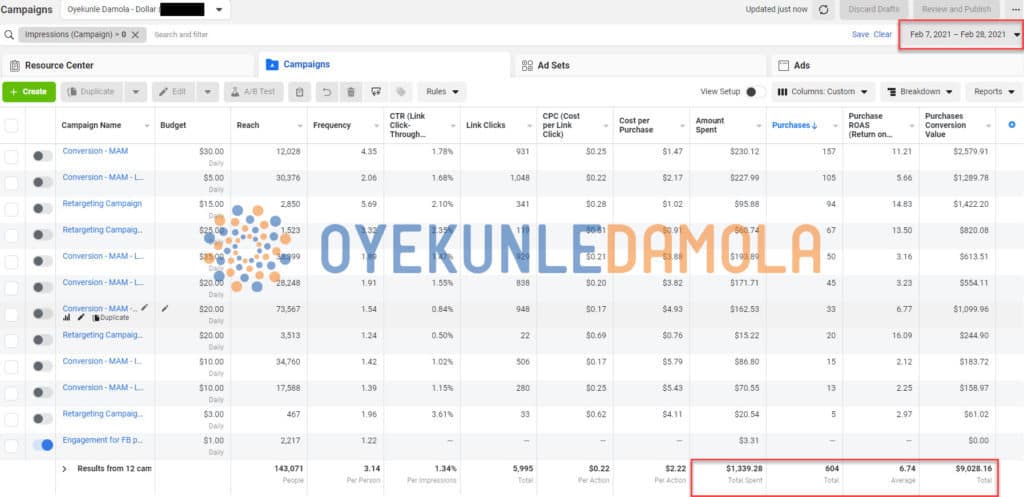The height and width of the screenshot is (497, 1024).
Task: Open the $15.00 Retargeting Campaign link
Action: (102, 204)
